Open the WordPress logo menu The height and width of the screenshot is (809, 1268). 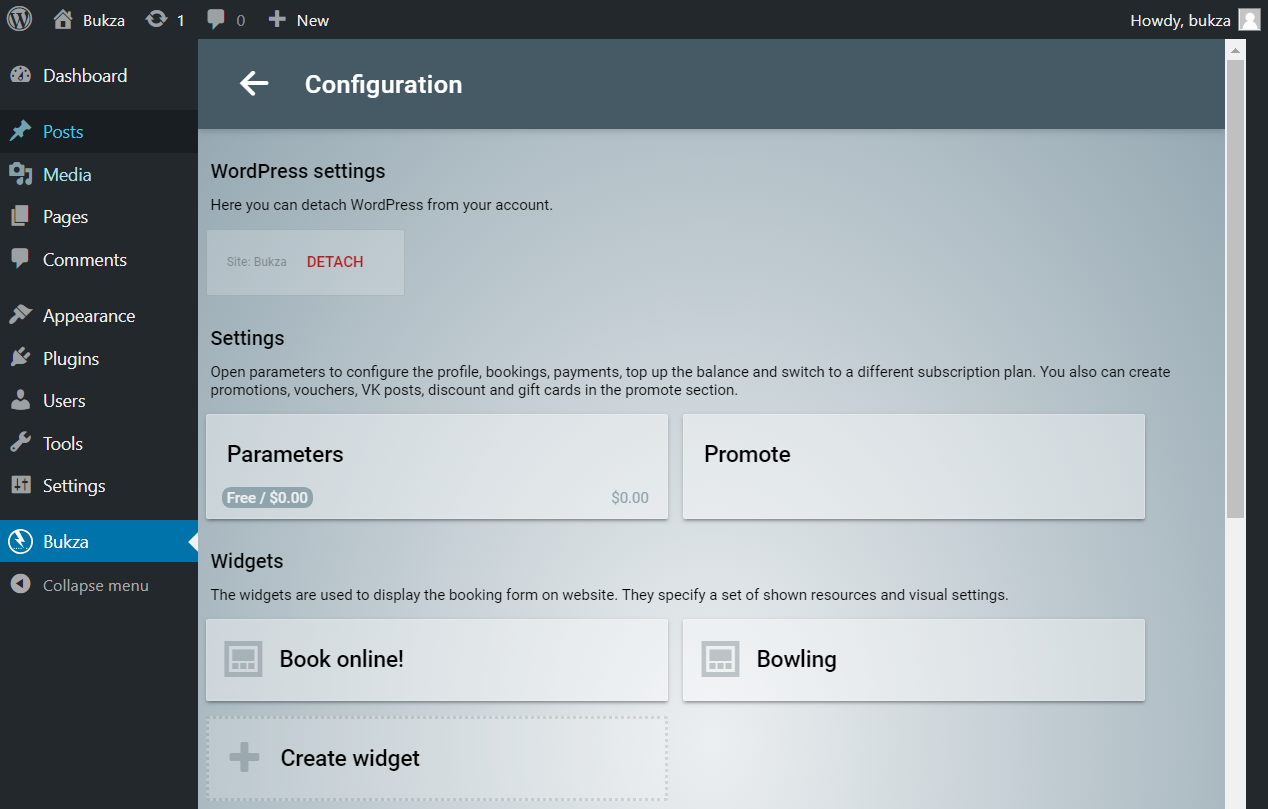coord(20,19)
